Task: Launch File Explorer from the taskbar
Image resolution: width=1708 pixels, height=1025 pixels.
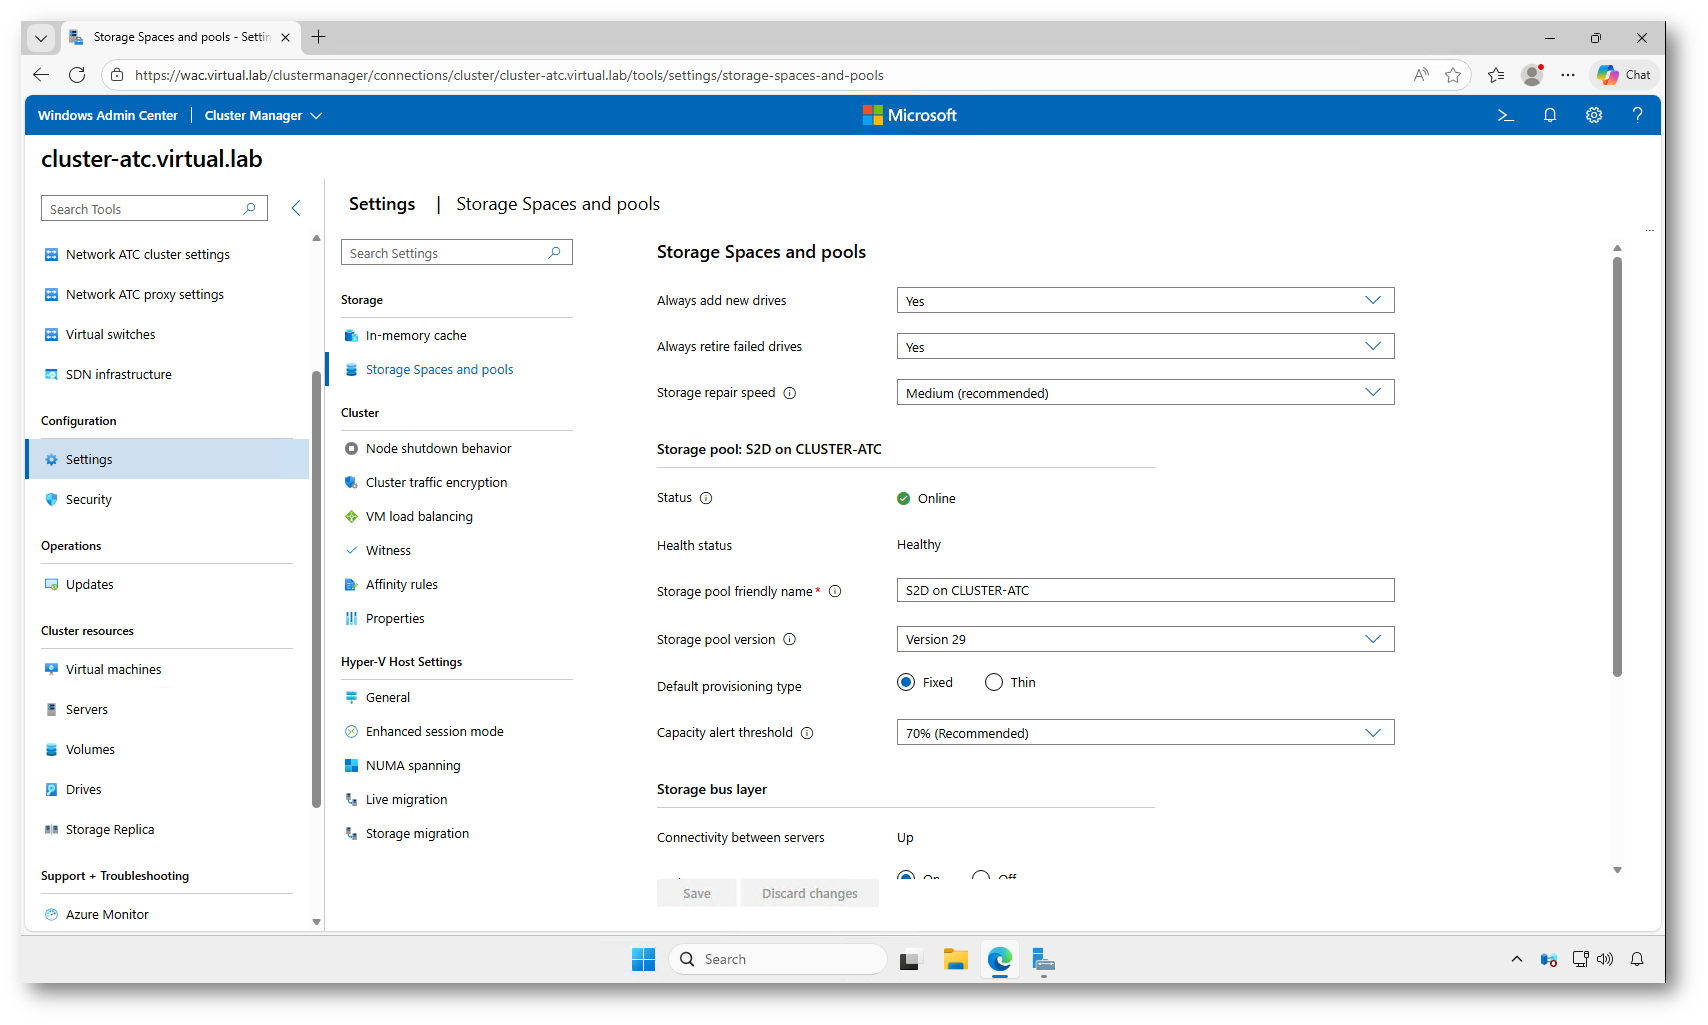Action: (955, 960)
